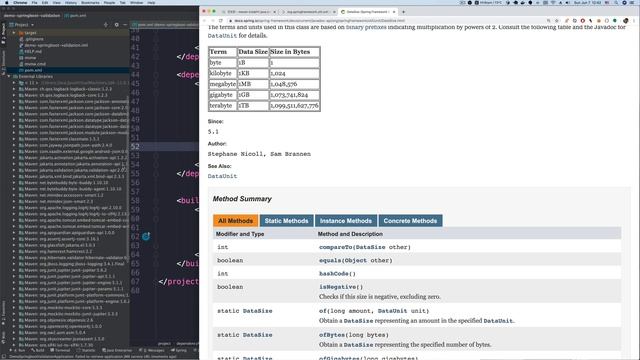Open a new Chrome tab with plus
This screenshot has height=360, width=640.
coord(403,12)
